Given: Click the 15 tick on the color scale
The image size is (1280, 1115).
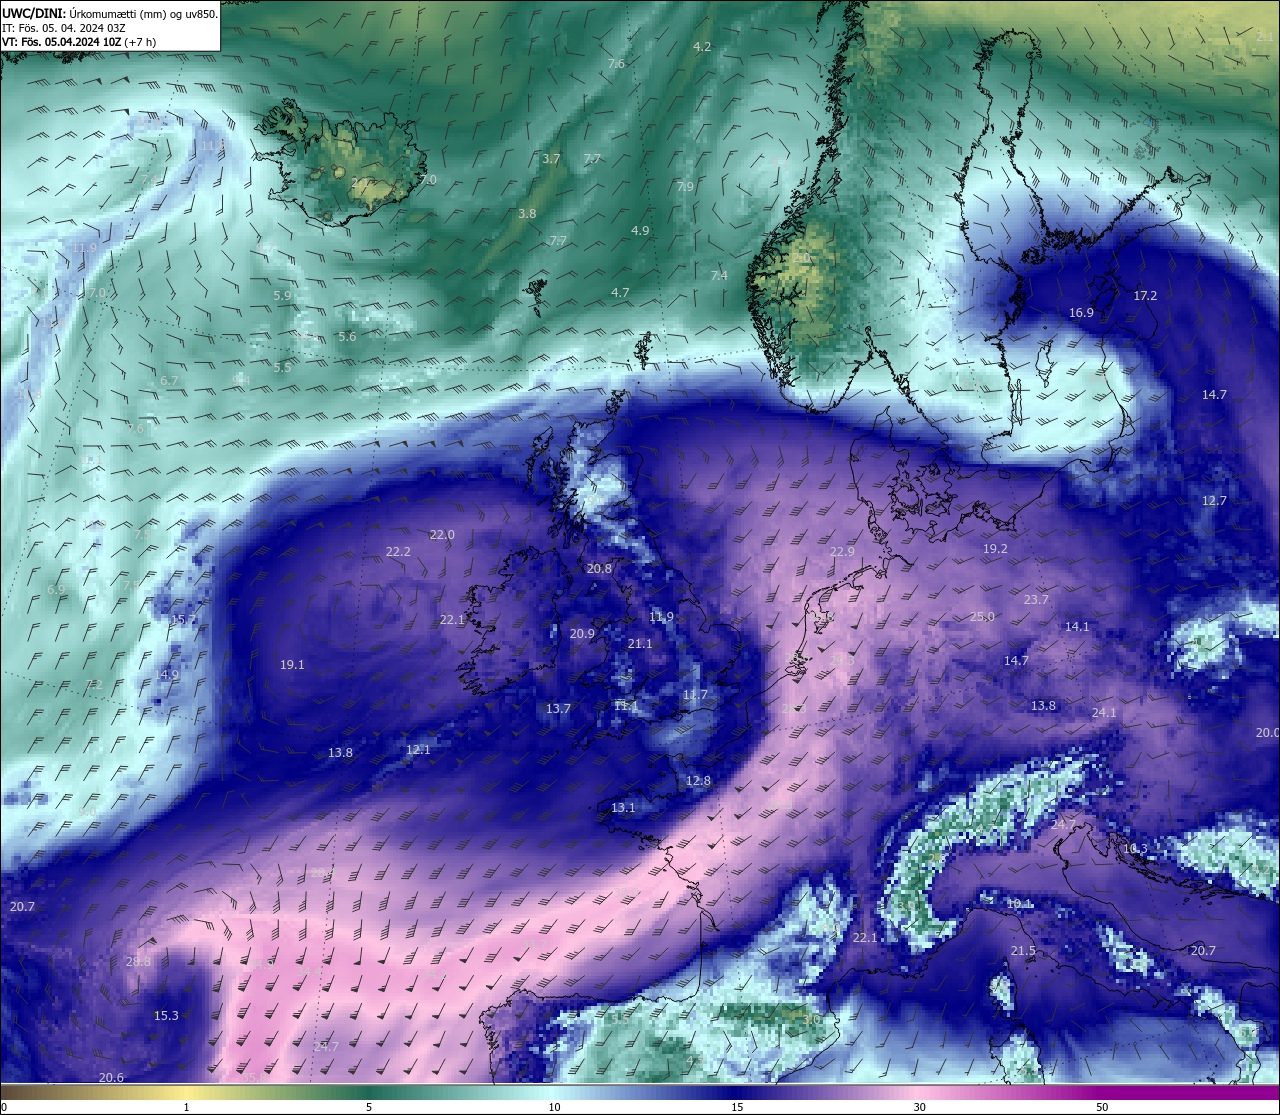Looking at the screenshot, I should [736, 1107].
